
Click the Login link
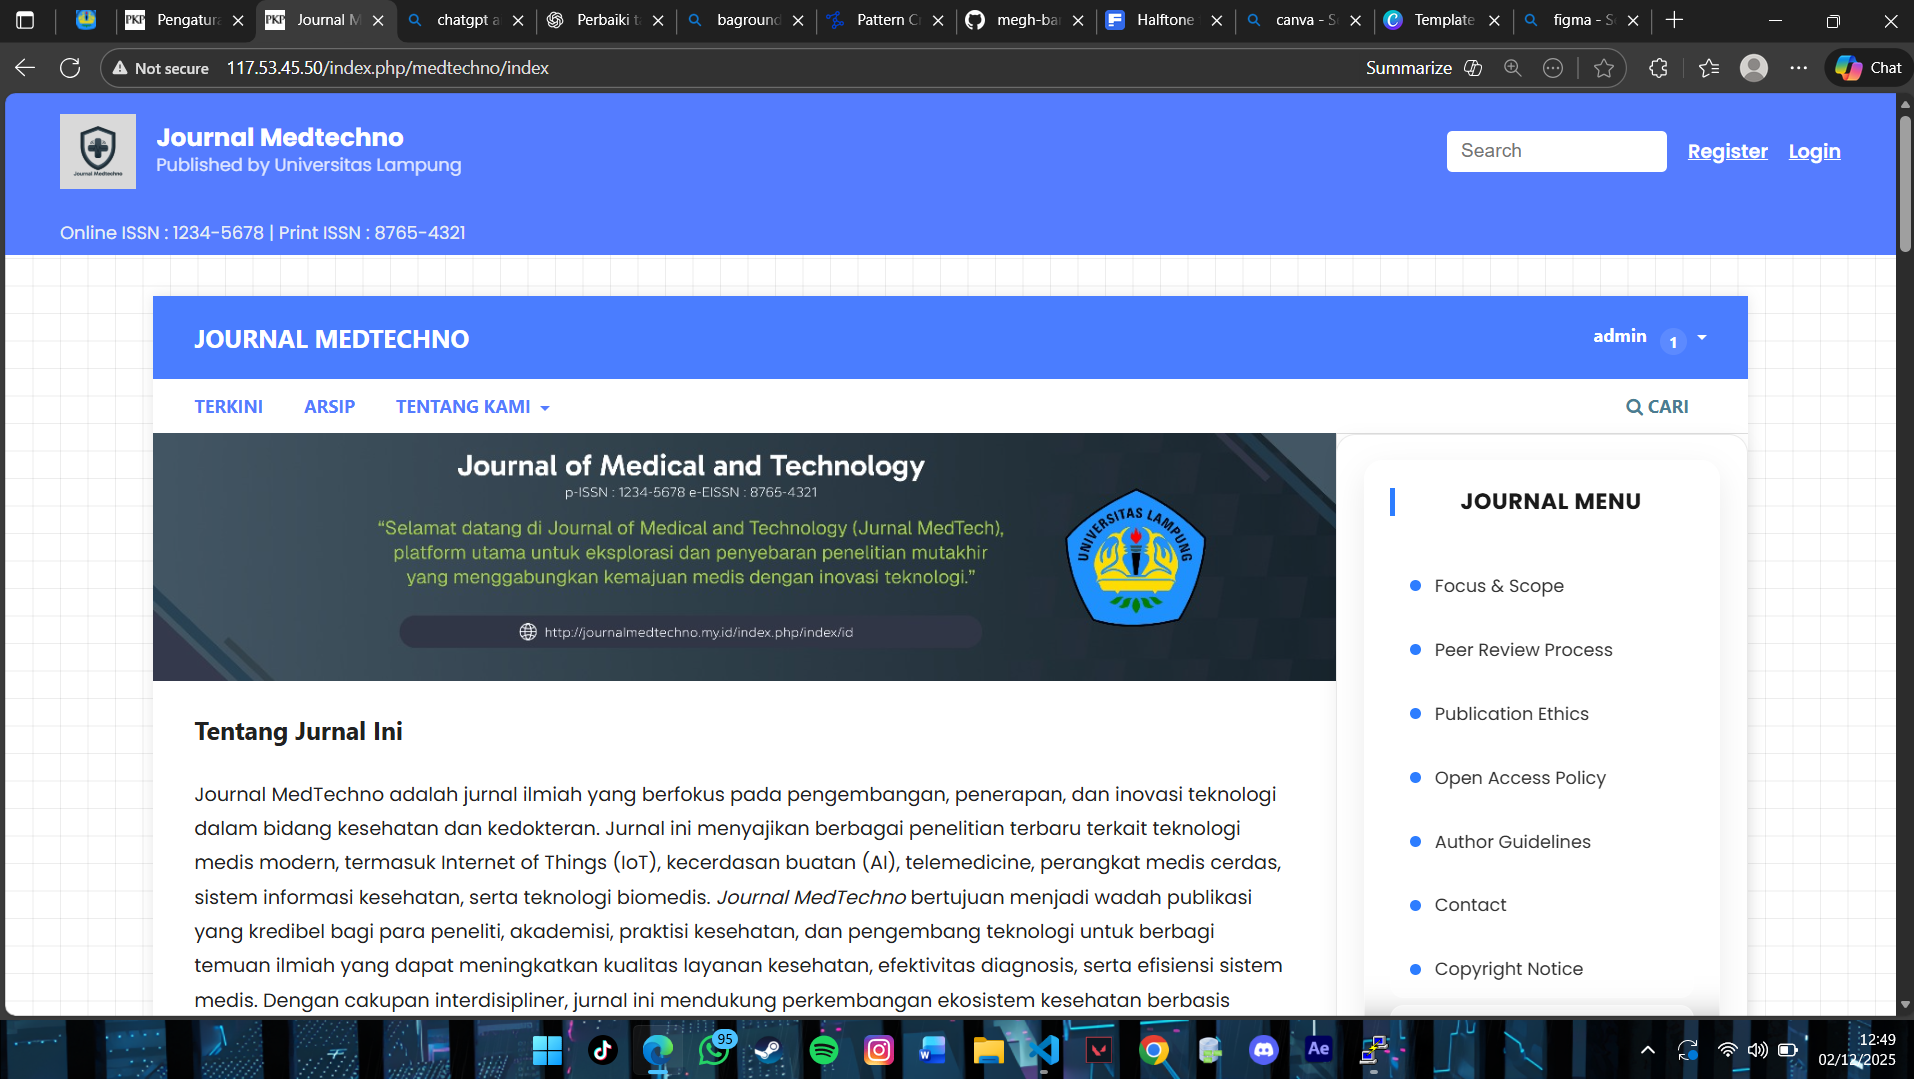click(1814, 151)
